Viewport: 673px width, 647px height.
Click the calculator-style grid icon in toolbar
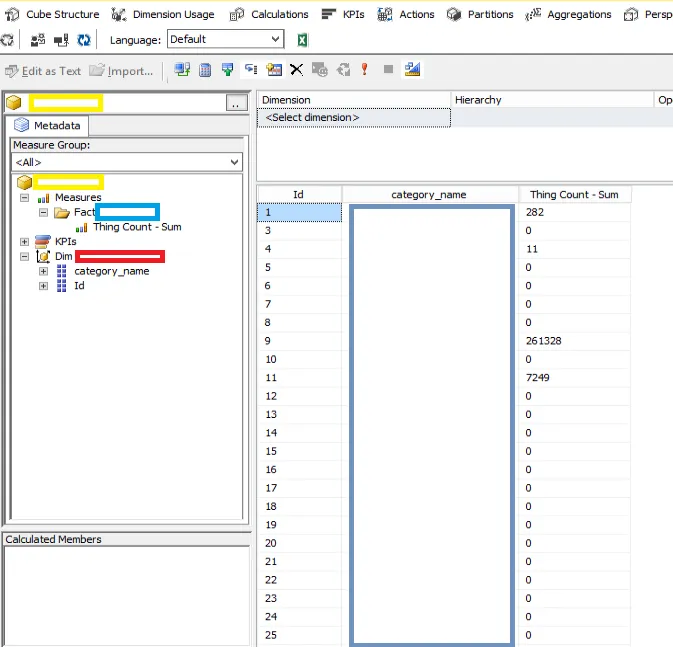click(x=205, y=70)
